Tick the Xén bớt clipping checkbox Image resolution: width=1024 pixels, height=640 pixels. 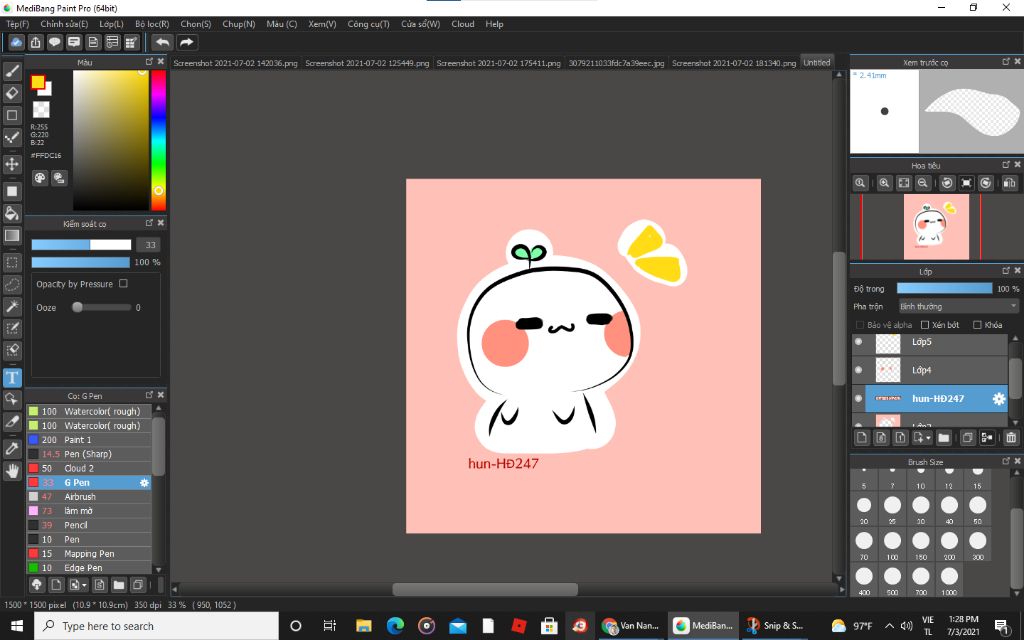click(925, 325)
